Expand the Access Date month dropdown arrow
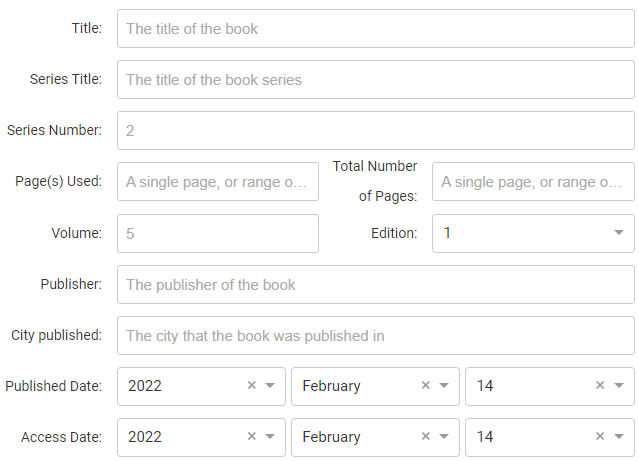639x461 pixels. (444, 438)
